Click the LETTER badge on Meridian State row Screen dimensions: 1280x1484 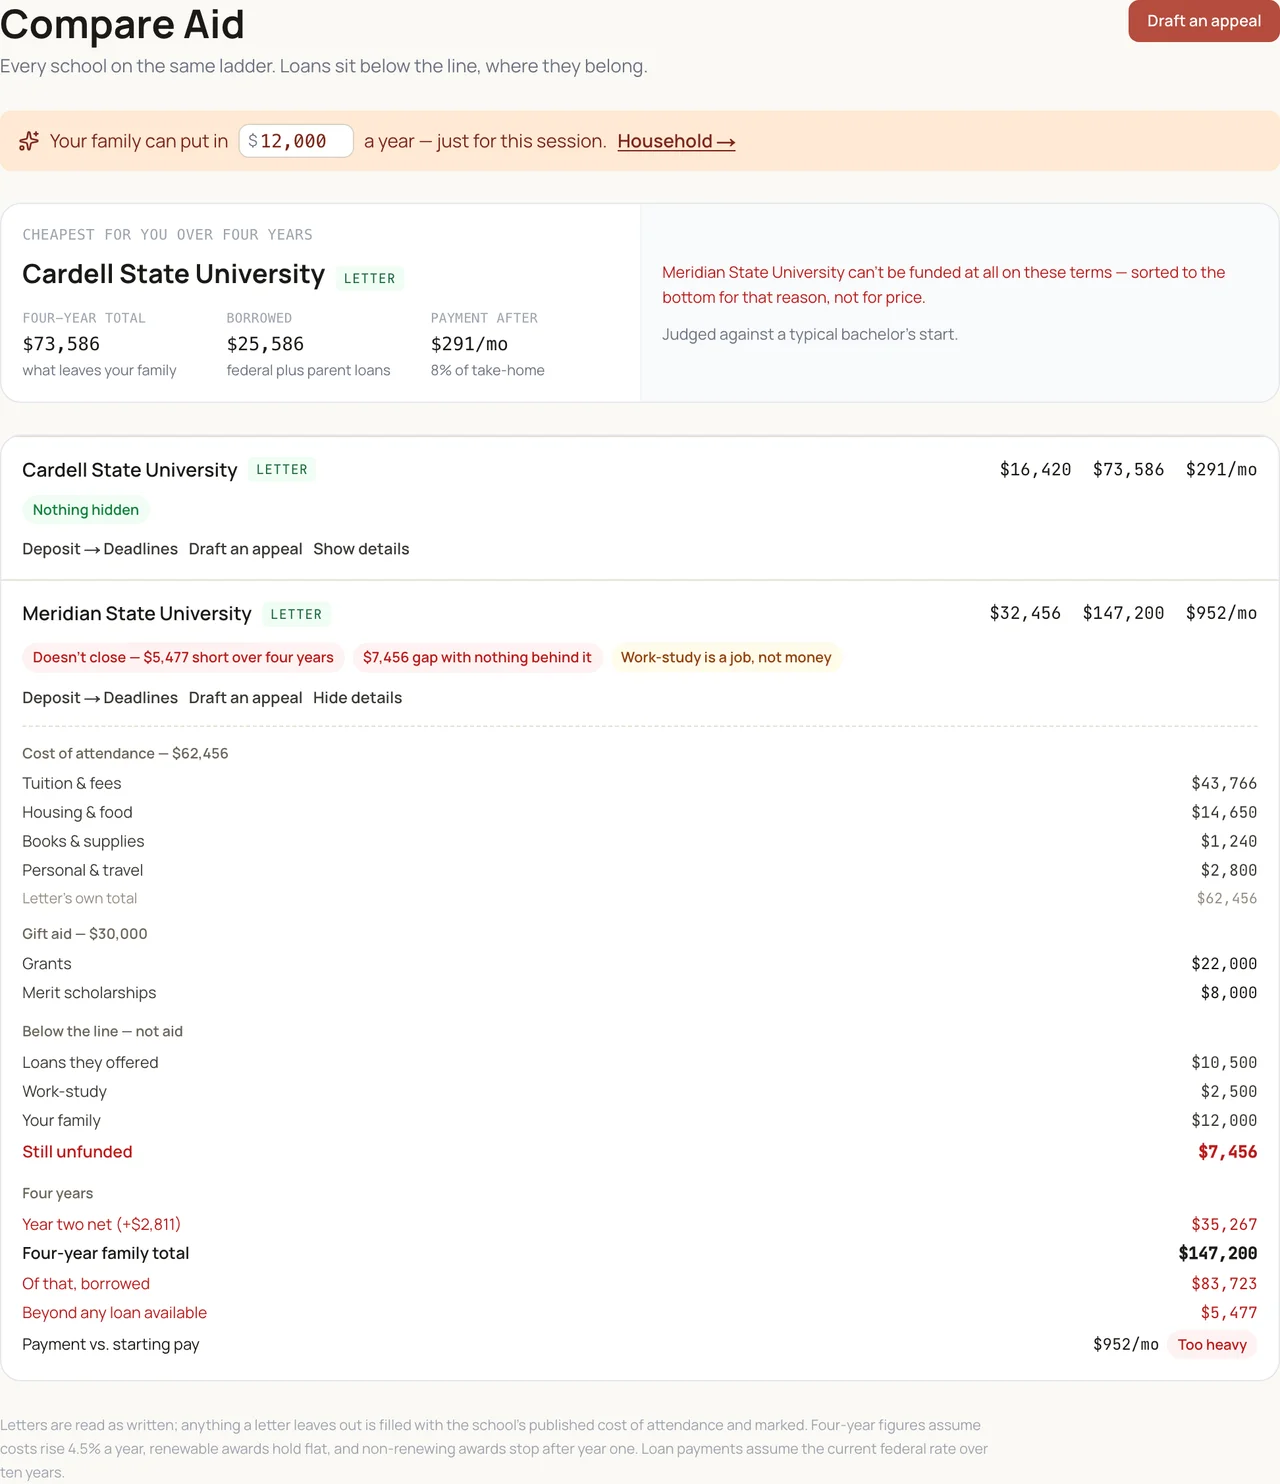(x=296, y=614)
